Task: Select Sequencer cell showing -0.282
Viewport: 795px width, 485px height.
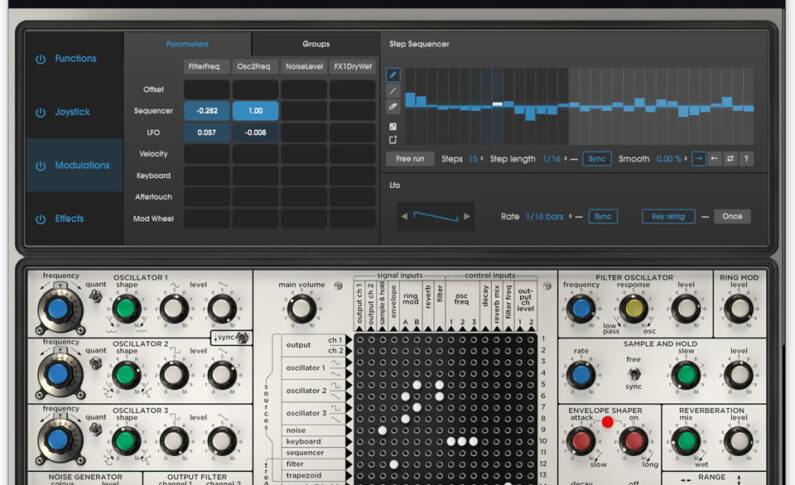Action: click(x=206, y=111)
